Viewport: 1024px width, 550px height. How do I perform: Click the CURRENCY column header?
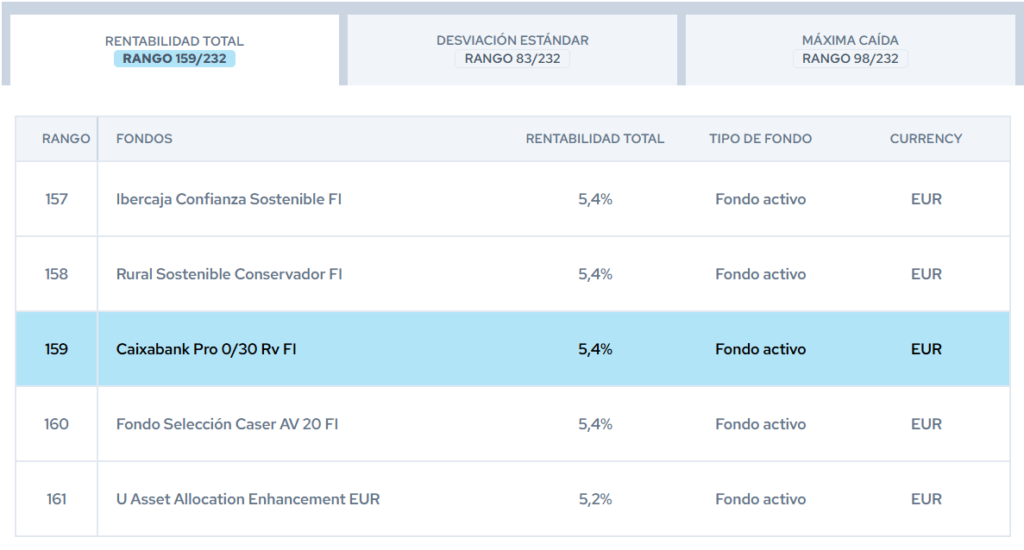point(926,138)
